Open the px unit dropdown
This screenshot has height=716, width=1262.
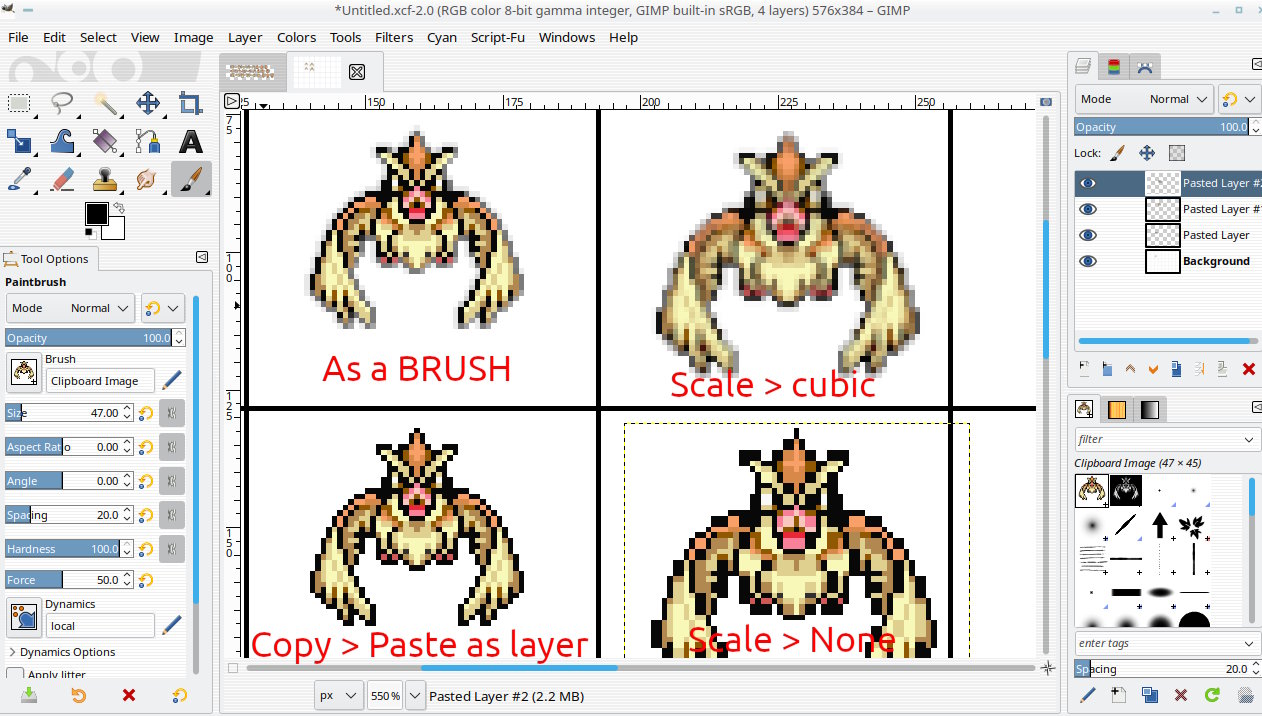pos(338,696)
